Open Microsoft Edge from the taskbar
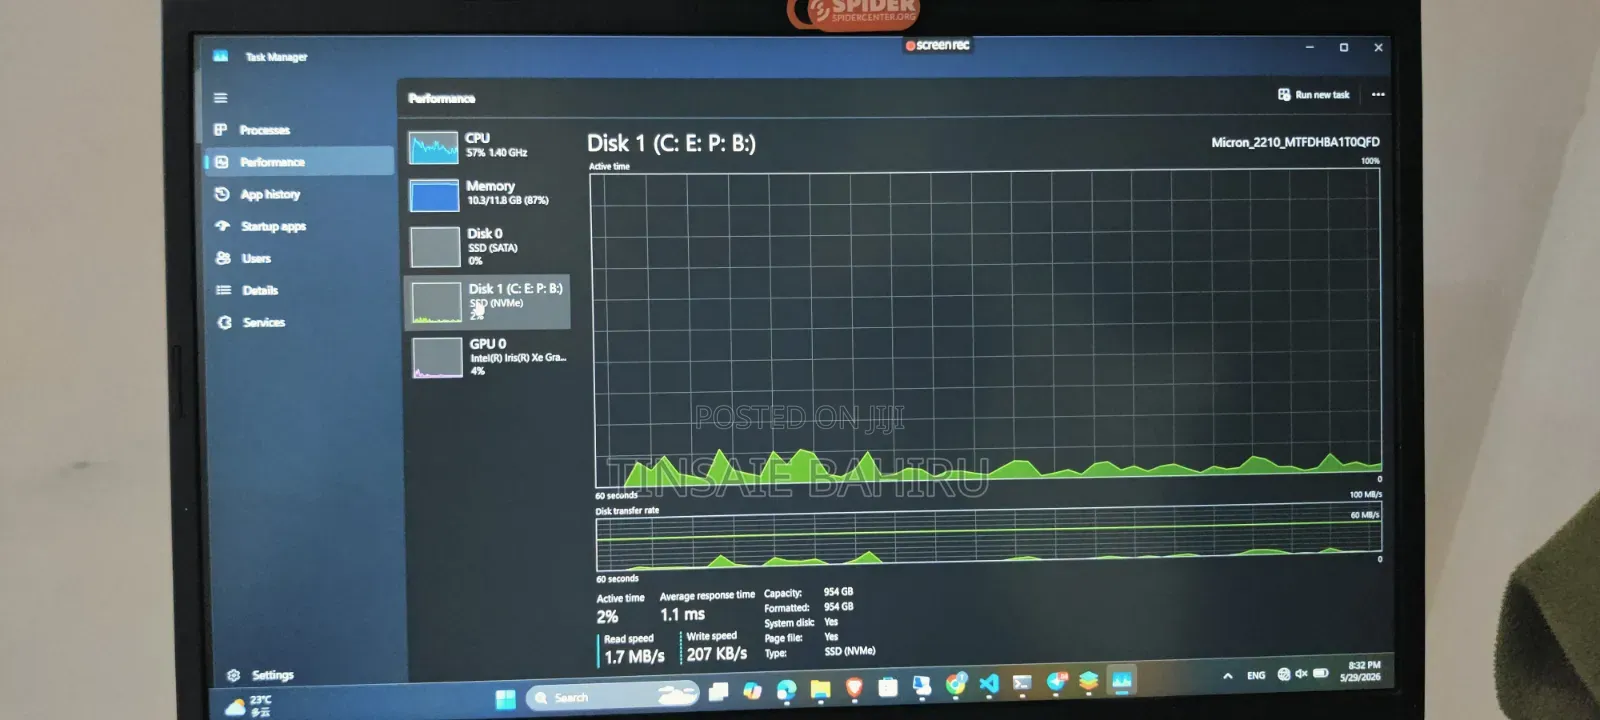This screenshot has height=720, width=1600. 786,690
